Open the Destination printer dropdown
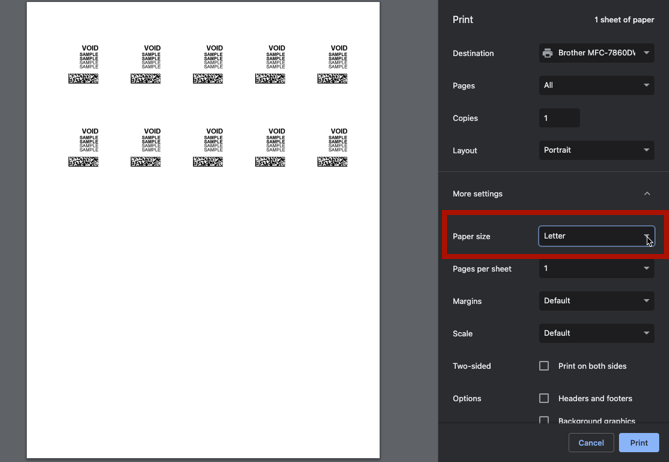 click(x=596, y=53)
